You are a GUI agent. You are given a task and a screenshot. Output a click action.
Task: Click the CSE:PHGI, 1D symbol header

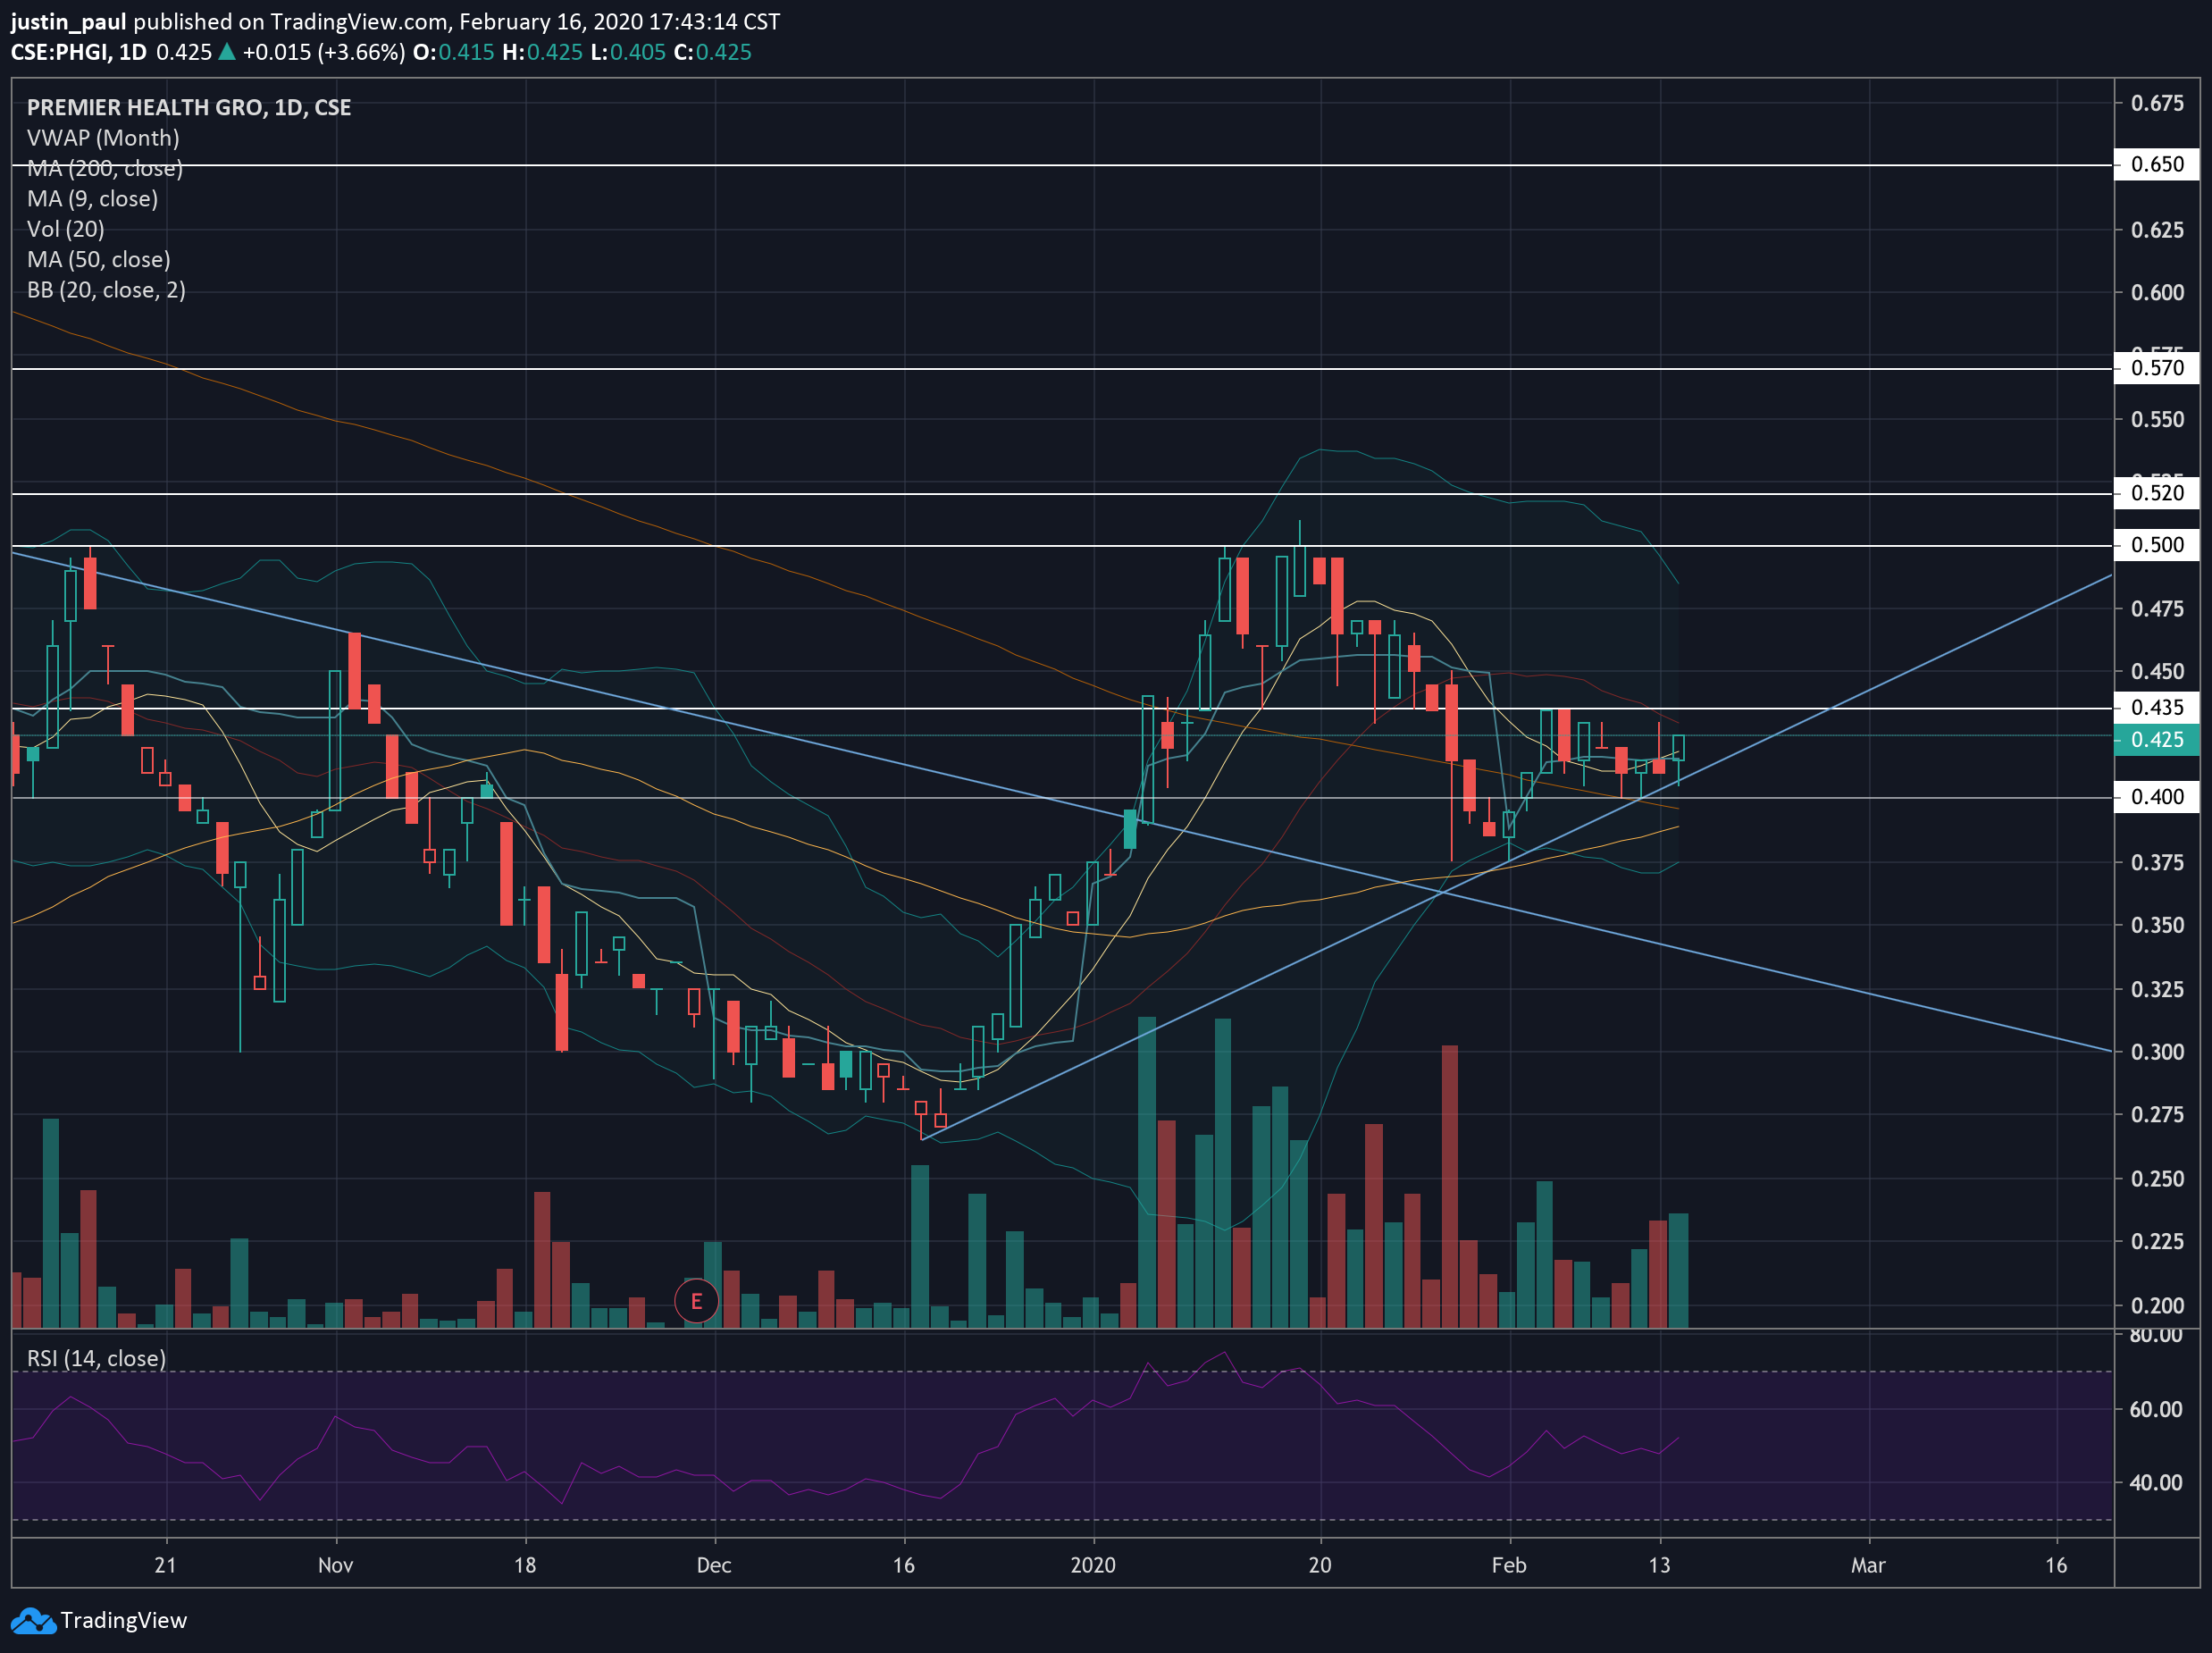[79, 52]
